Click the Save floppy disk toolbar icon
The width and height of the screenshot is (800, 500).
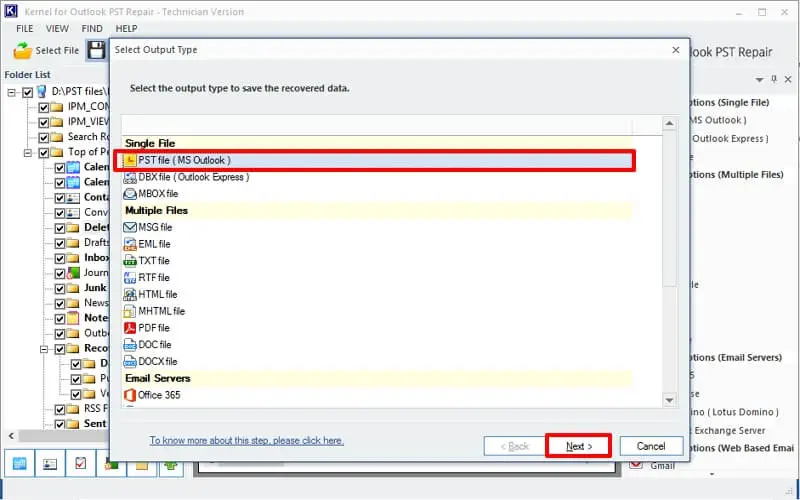click(96, 51)
